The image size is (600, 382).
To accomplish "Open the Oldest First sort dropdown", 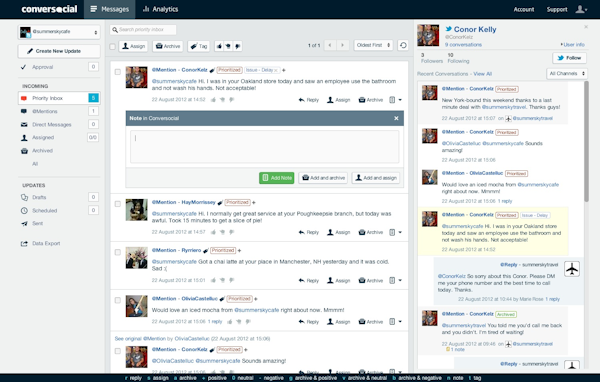I will pyautogui.click(x=373, y=46).
